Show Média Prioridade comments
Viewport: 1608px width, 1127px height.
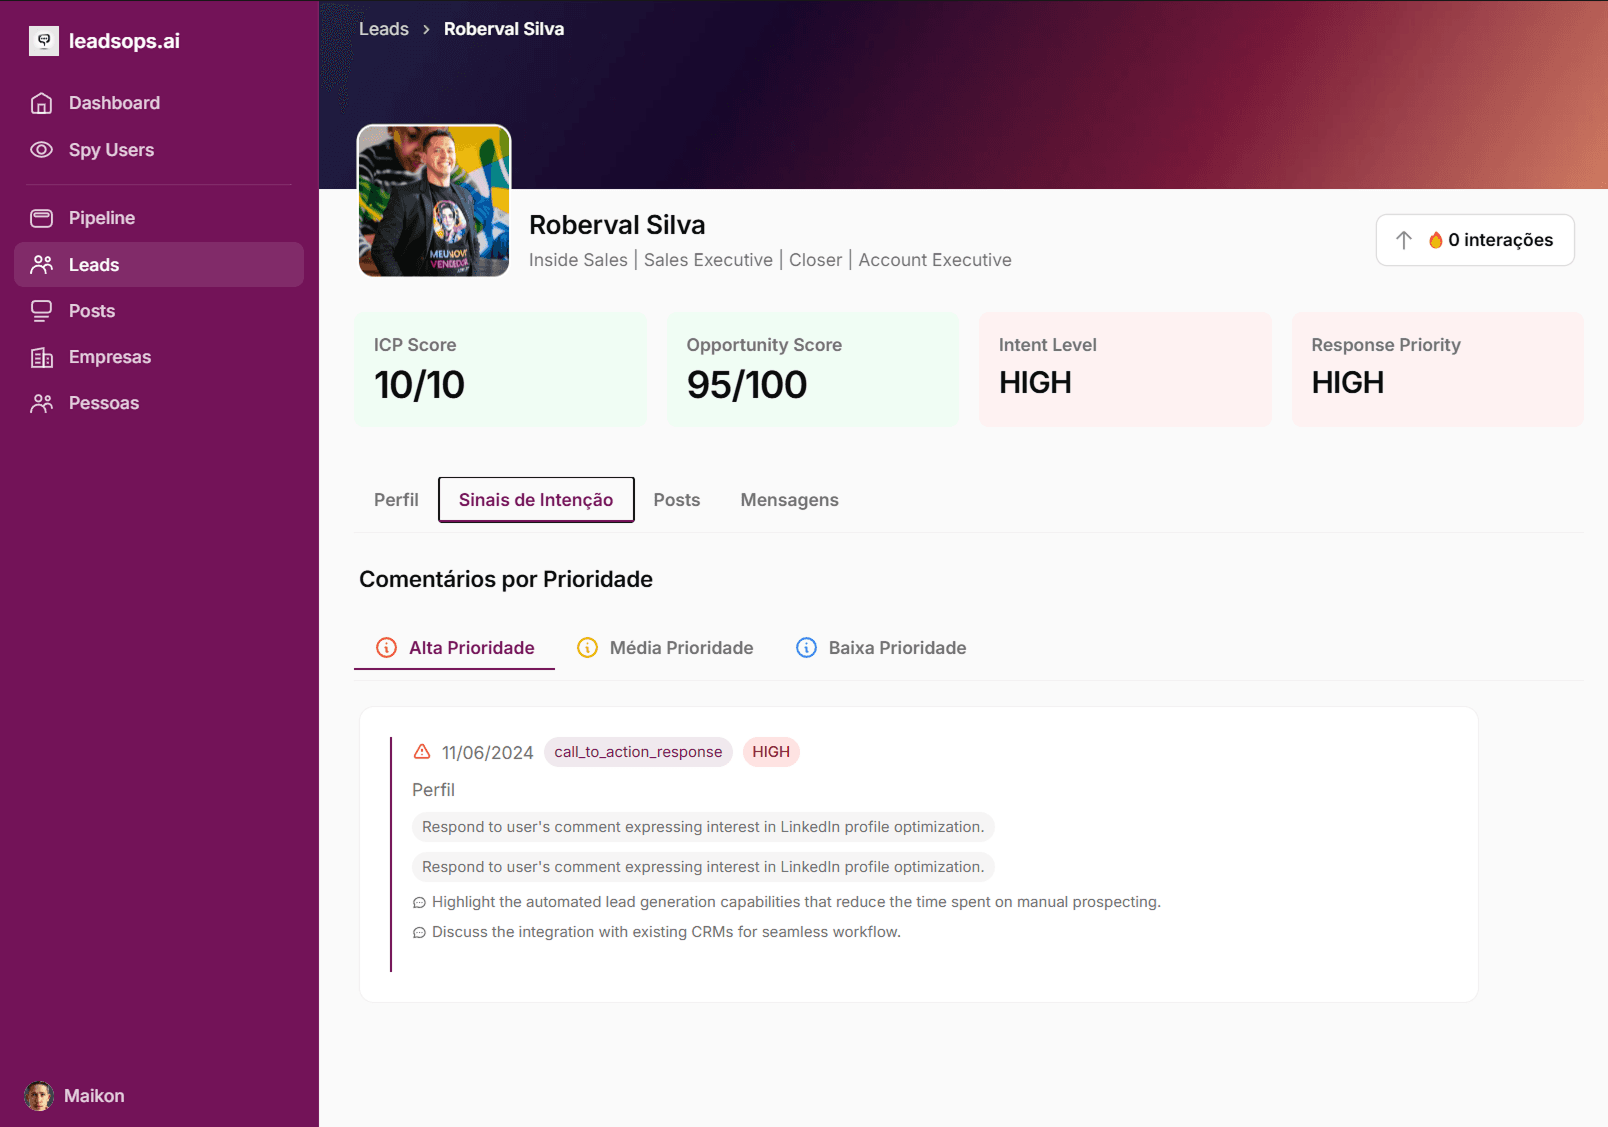[x=666, y=648]
